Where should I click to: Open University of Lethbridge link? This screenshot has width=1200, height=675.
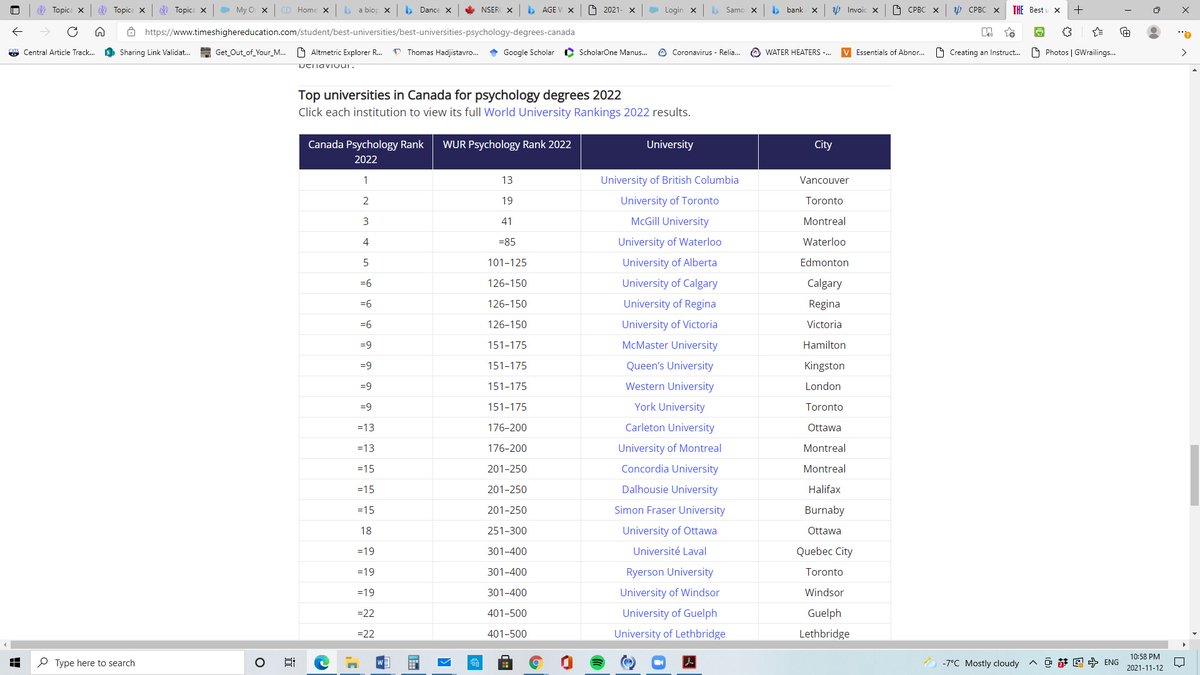[669, 634]
